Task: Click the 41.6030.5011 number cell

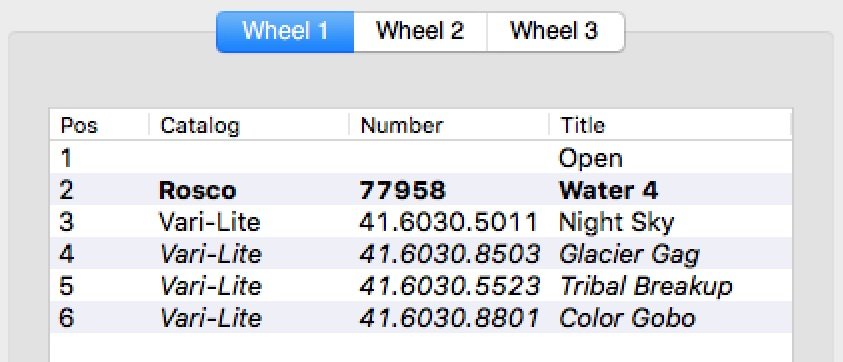Action: tap(449, 222)
